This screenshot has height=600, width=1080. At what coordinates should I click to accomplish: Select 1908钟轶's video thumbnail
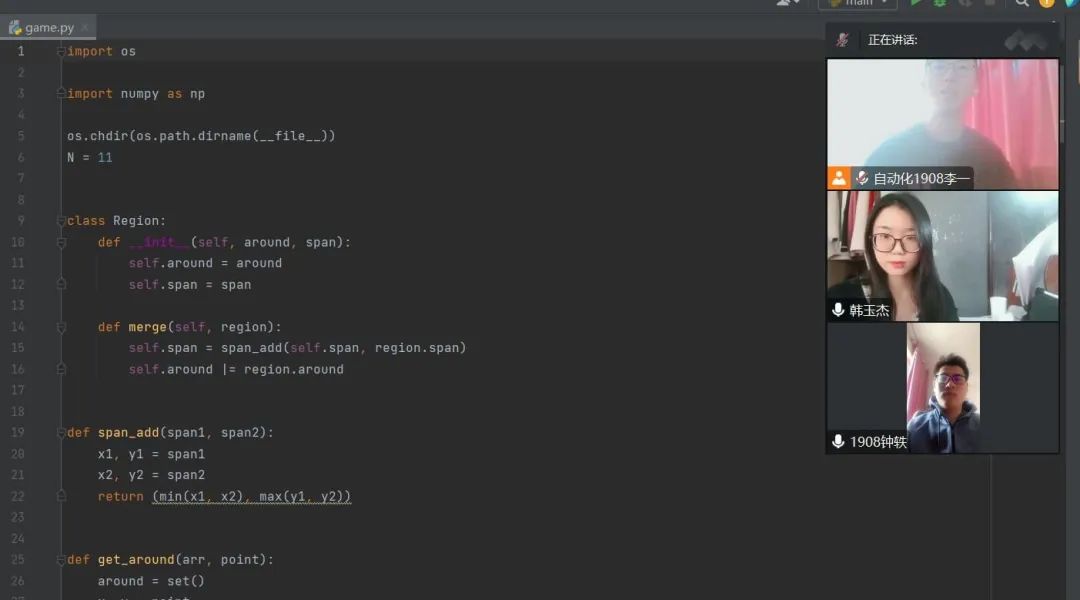point(942,387)
